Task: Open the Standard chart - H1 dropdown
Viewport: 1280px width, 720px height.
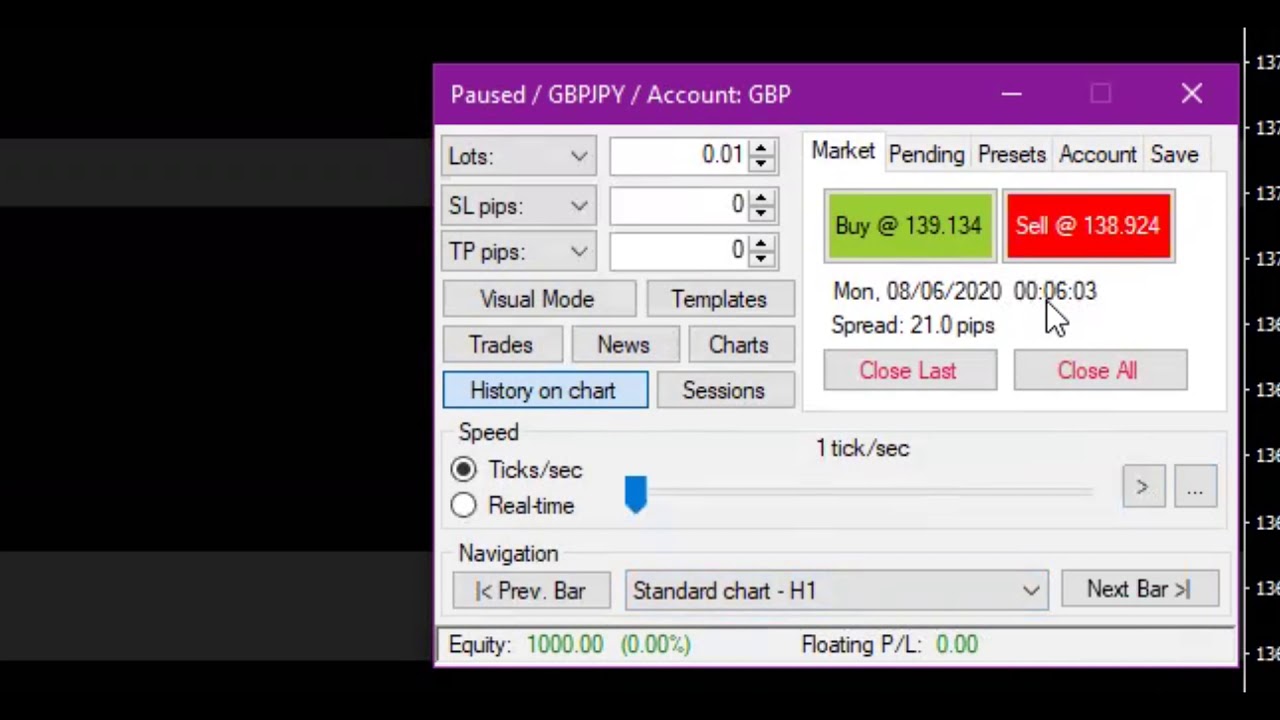Action: click(836, 590)
